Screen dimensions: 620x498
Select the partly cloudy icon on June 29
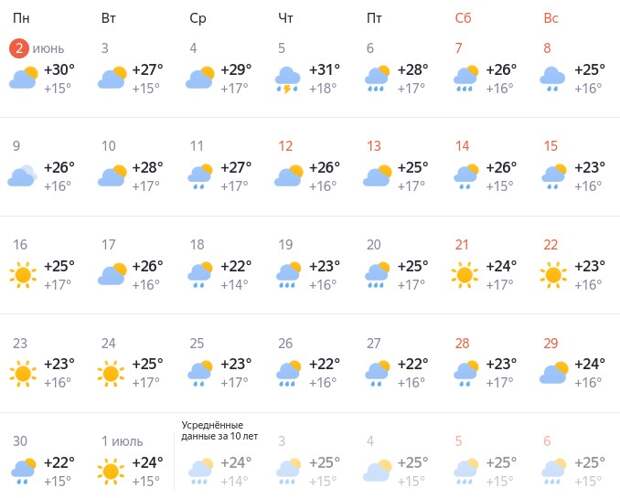click(555, 372)
